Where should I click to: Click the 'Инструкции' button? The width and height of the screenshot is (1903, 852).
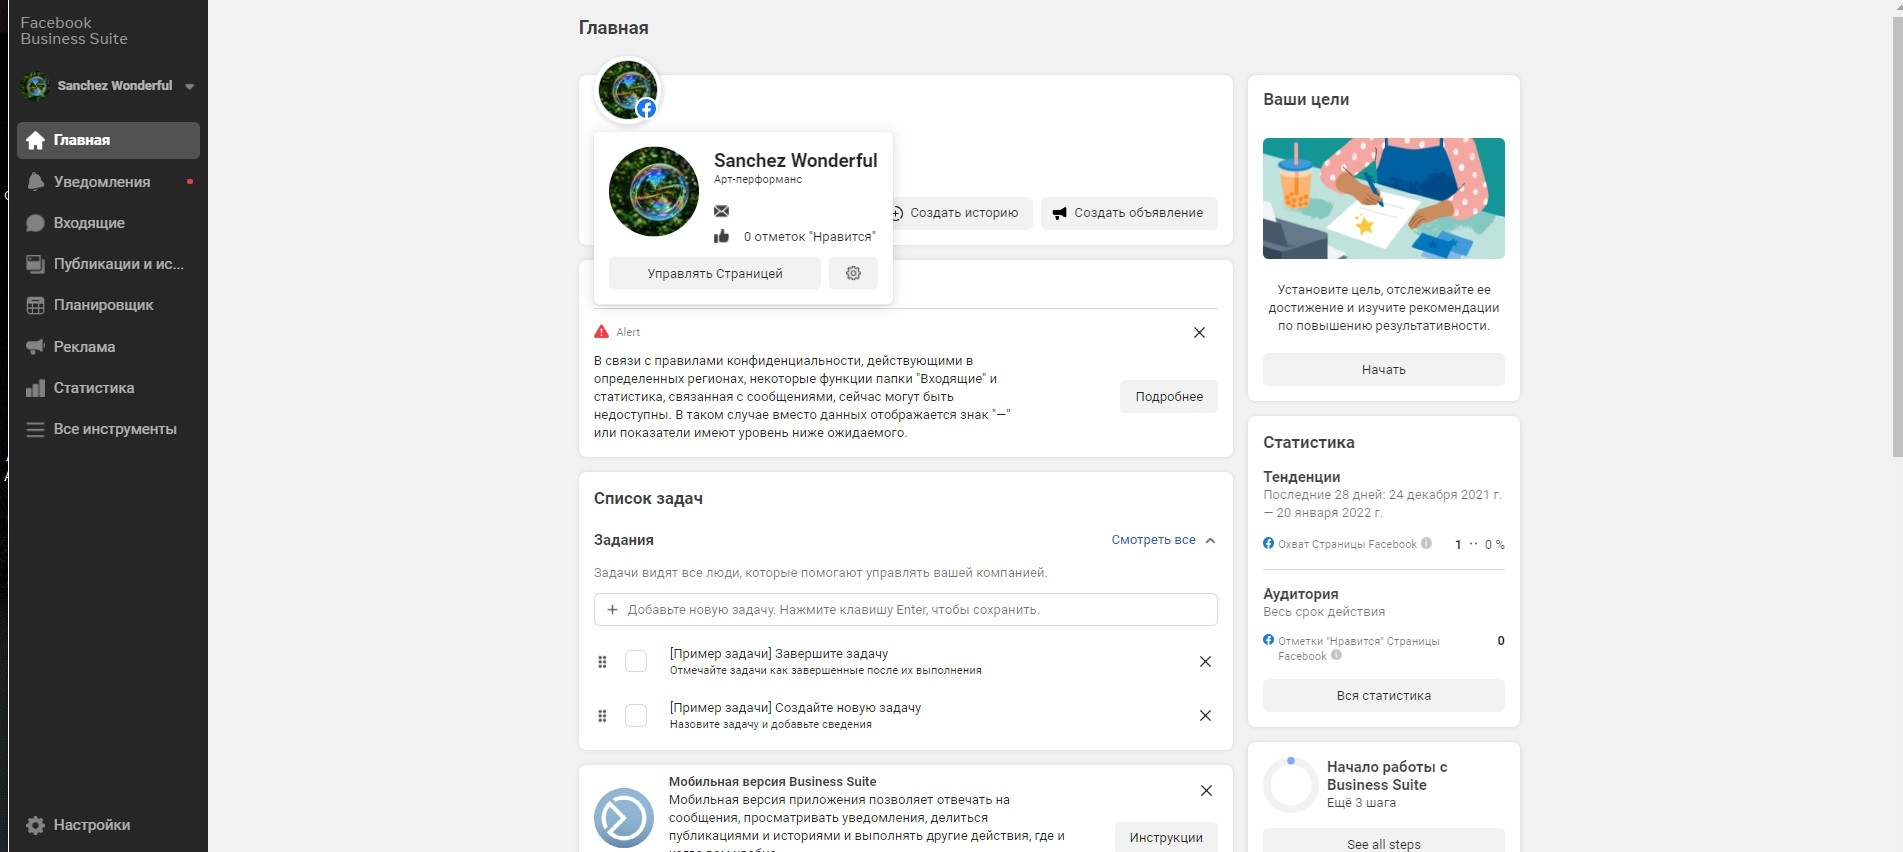(x=1166, y=837)
